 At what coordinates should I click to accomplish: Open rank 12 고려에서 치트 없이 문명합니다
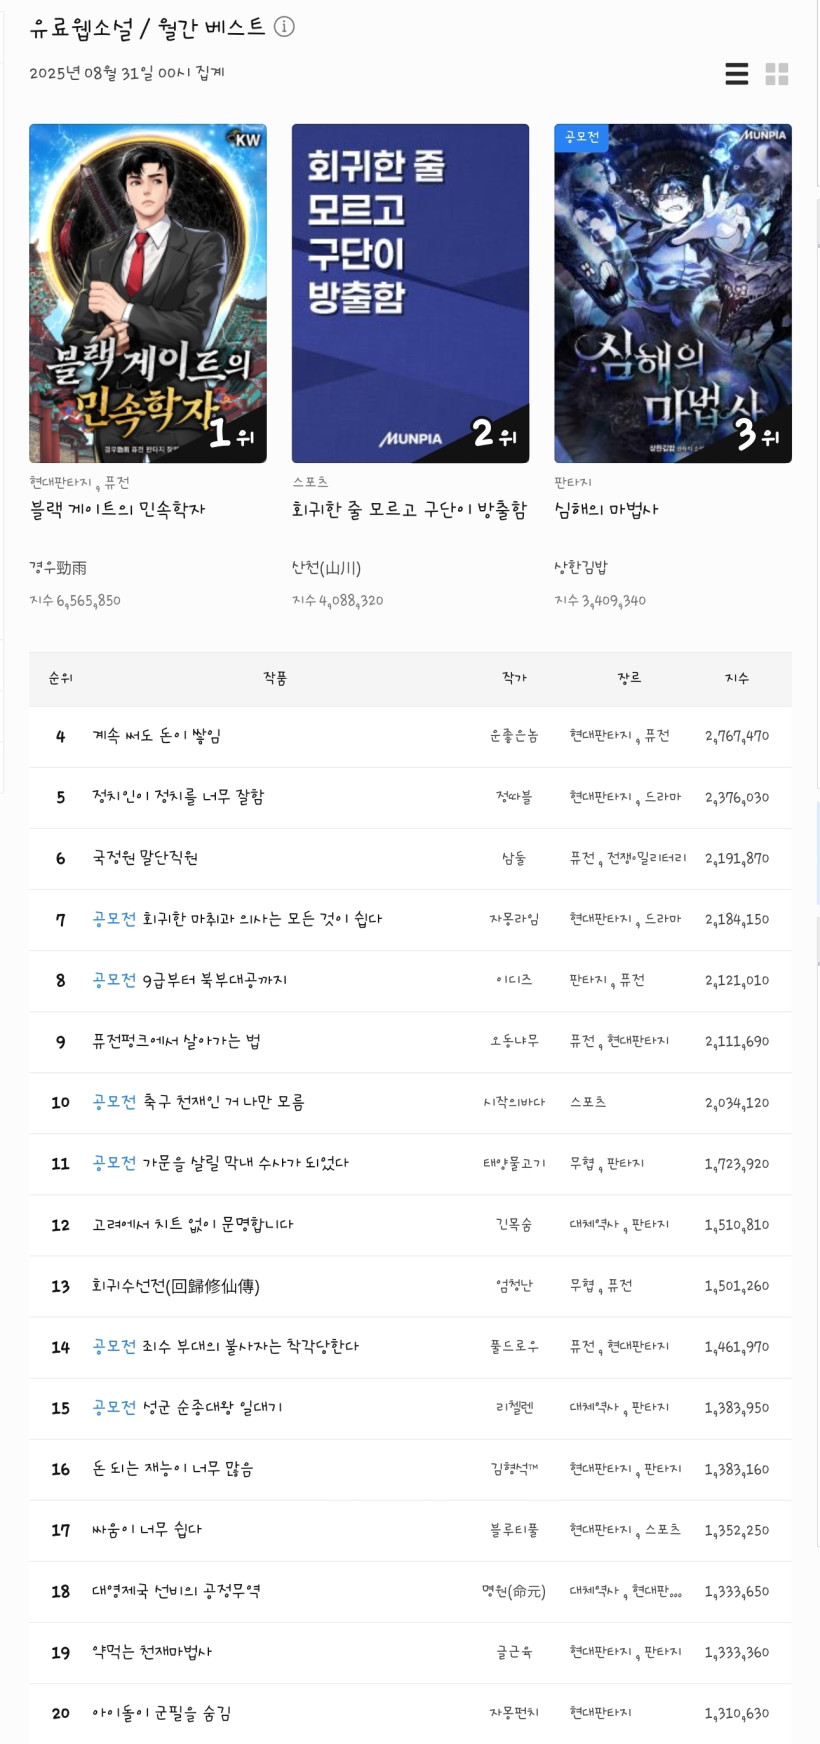pos(193,1225)
